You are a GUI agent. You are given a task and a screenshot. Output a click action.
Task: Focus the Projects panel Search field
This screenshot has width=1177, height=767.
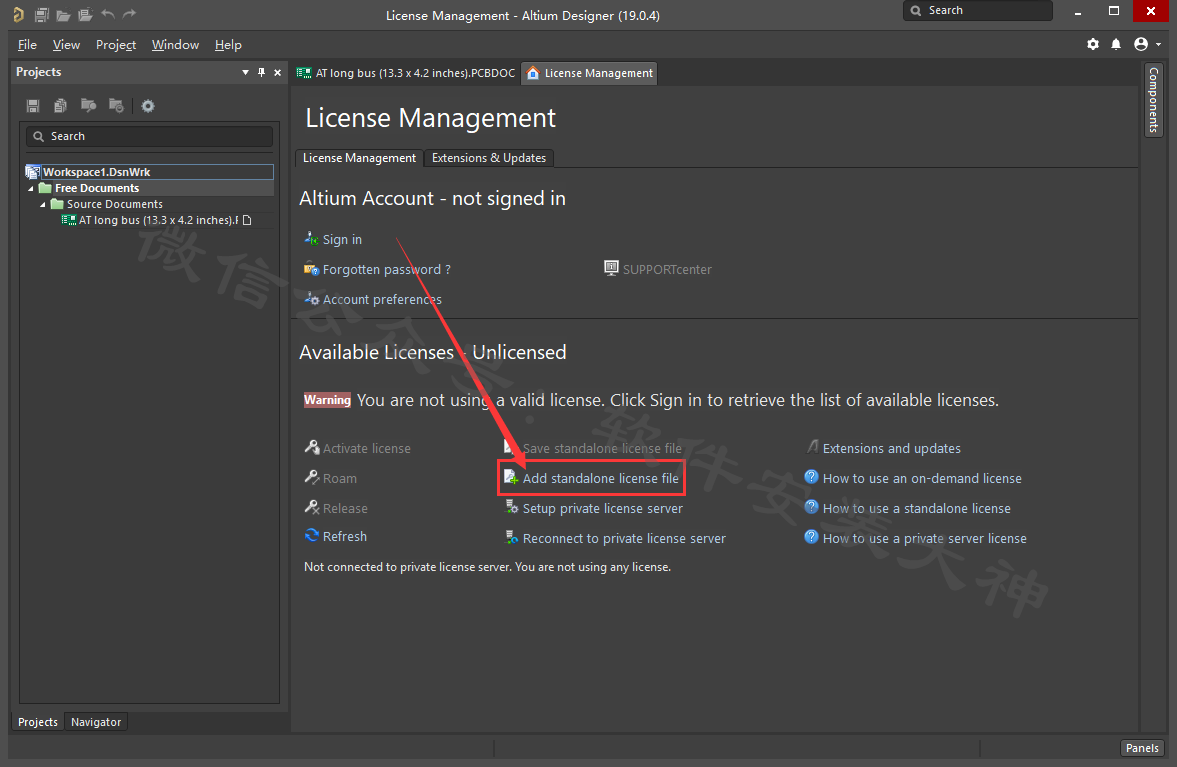149,136
